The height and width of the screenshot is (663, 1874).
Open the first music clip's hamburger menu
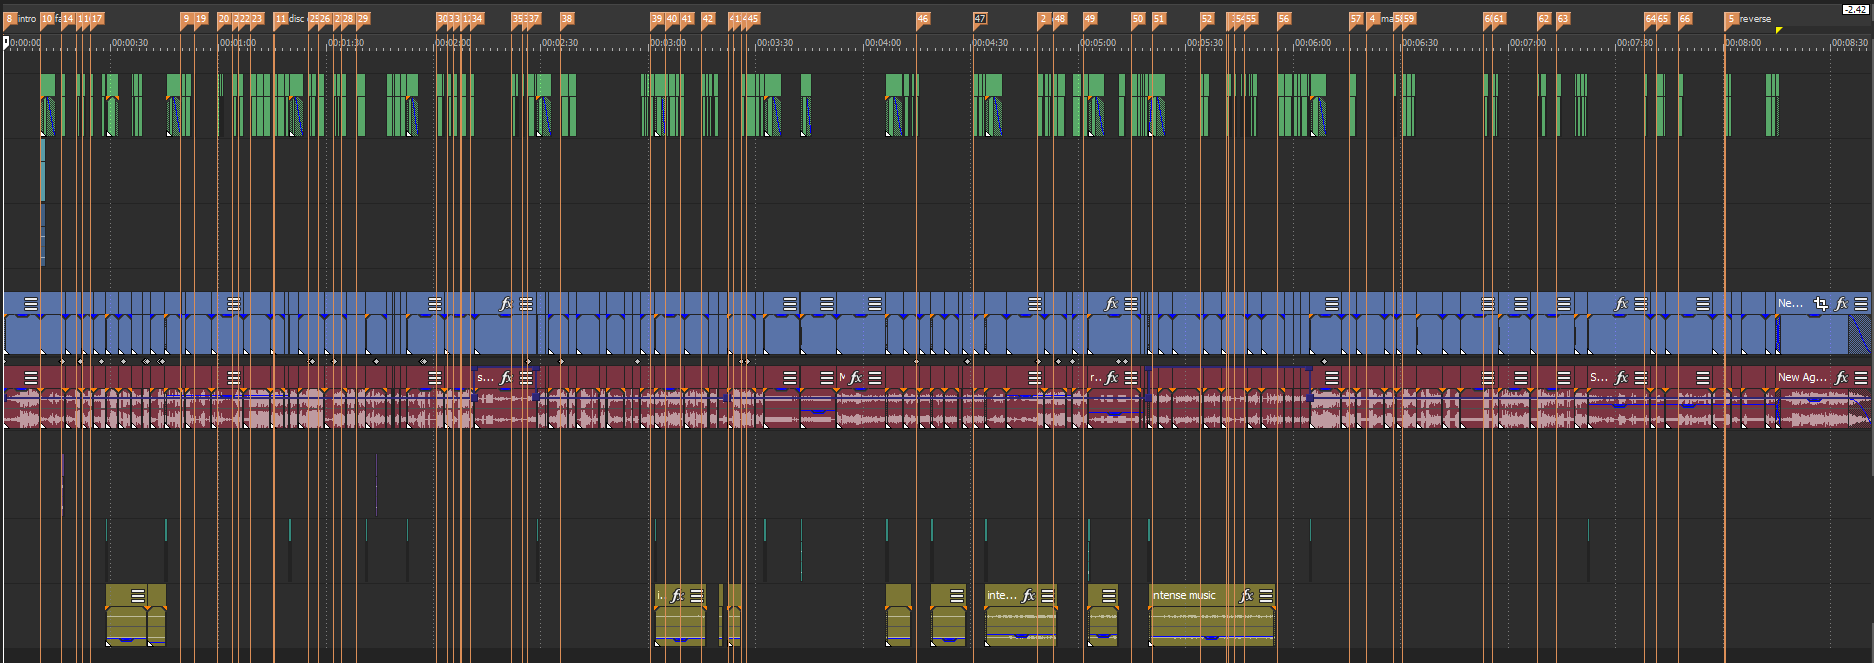click(x=138, y=596)
